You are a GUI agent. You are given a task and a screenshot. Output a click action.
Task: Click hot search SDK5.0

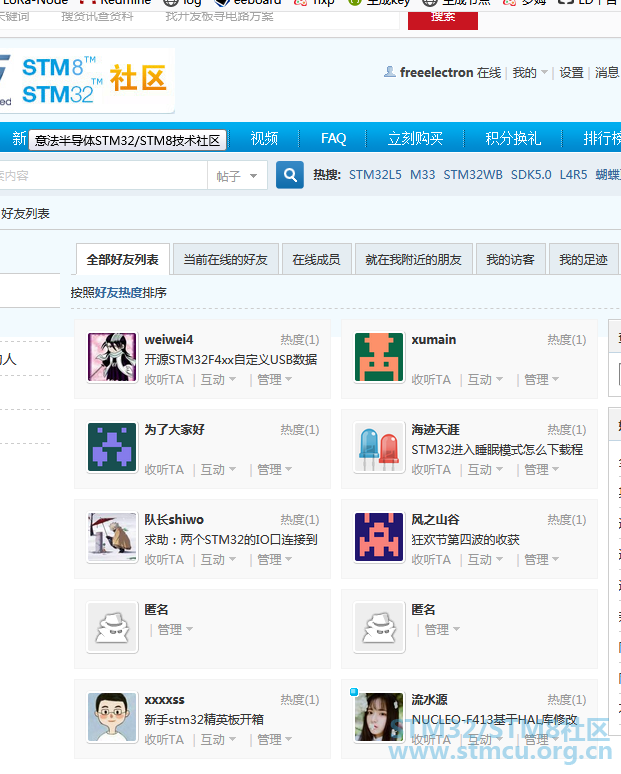(x=531, y=175)
